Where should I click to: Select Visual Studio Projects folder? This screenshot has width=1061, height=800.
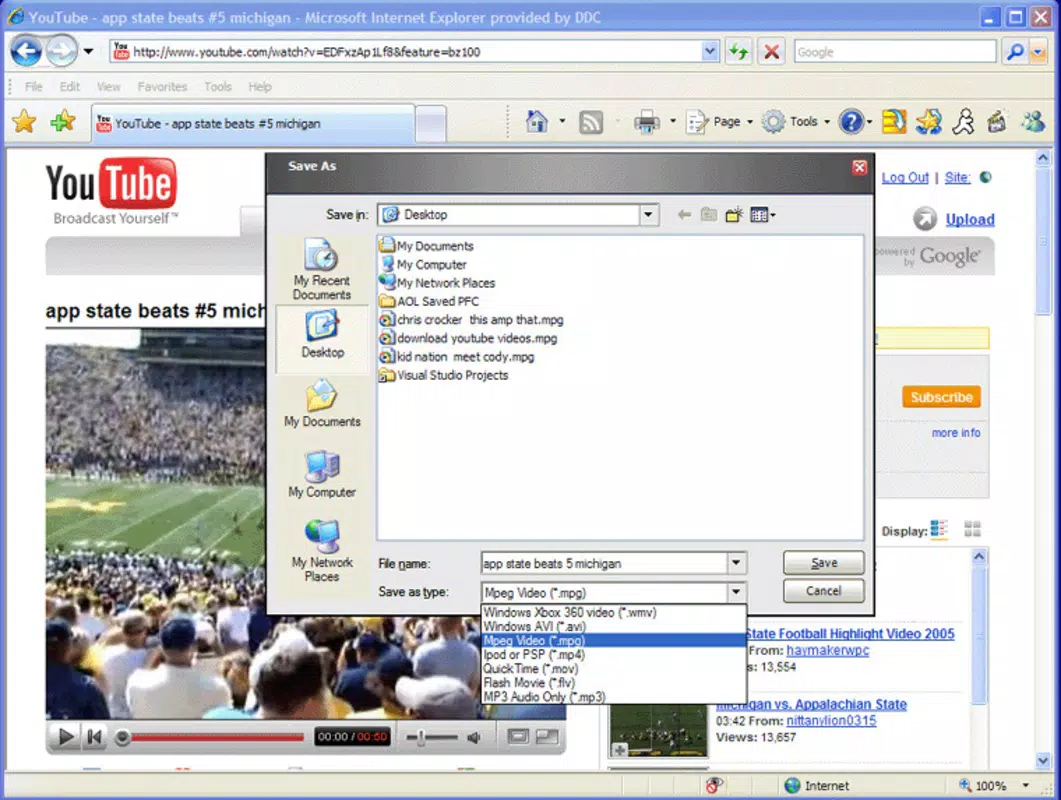(x=444, y=375)
